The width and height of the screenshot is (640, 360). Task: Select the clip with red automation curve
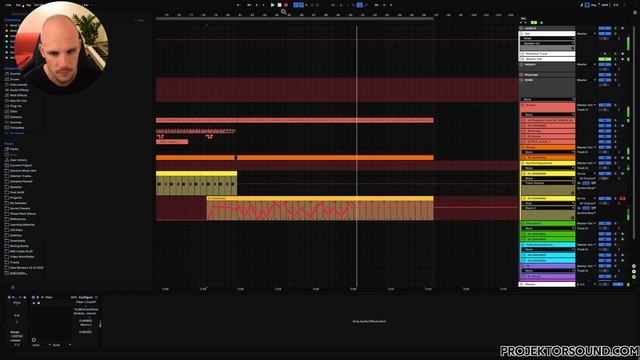[320, 208]
